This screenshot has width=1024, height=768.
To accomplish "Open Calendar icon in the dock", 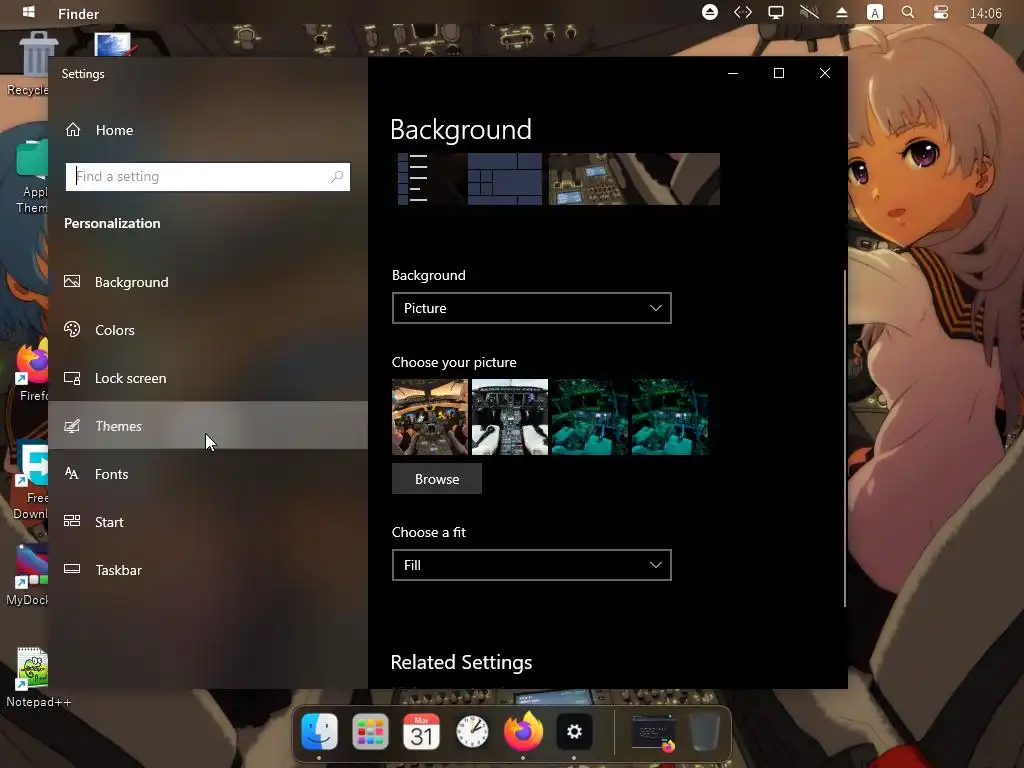I will (421, 732).
